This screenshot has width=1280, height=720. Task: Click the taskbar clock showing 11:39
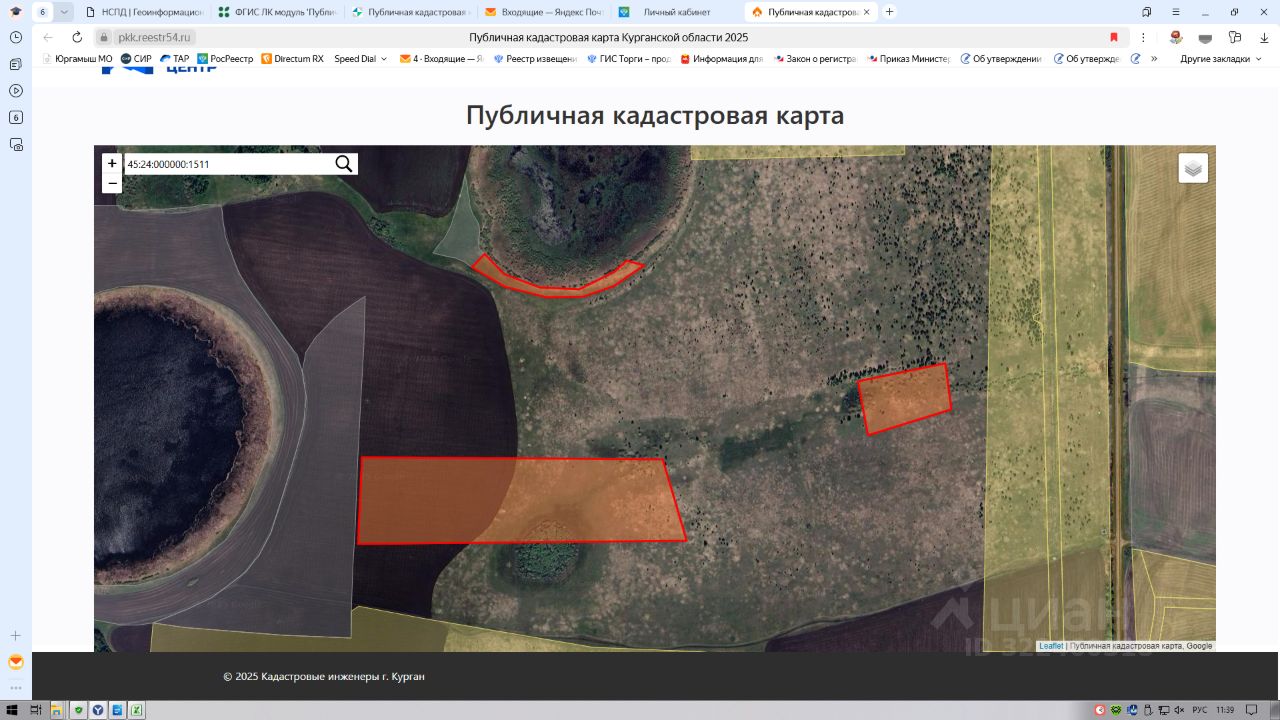coord(1225,710)
